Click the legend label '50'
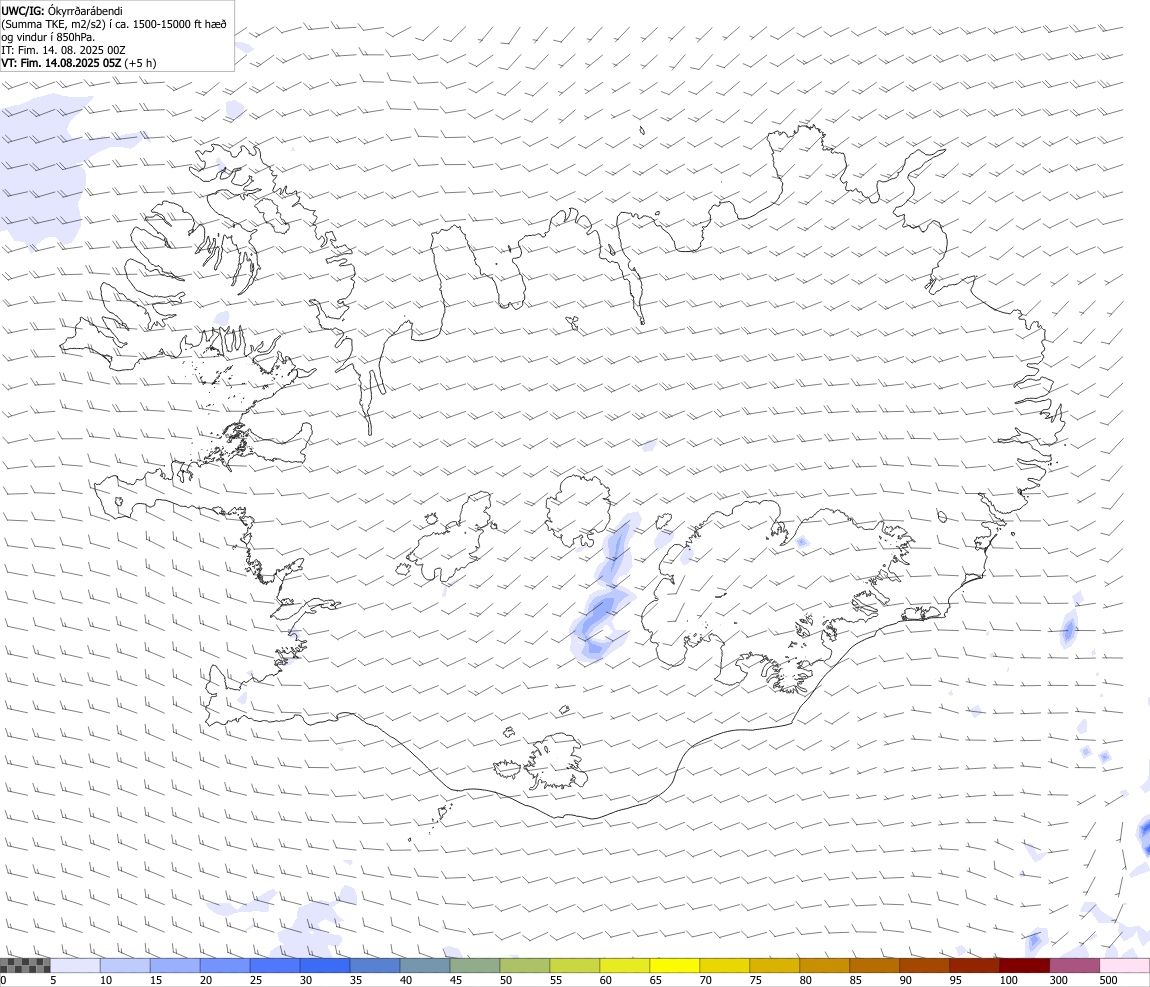1150x987 pixels. (506, 980)
